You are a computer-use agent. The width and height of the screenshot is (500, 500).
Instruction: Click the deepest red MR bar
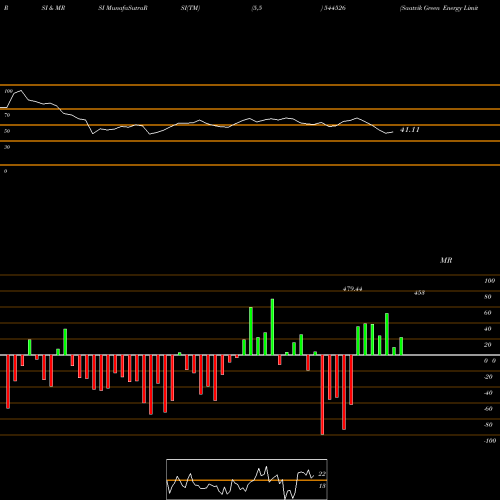coord(322,395)
